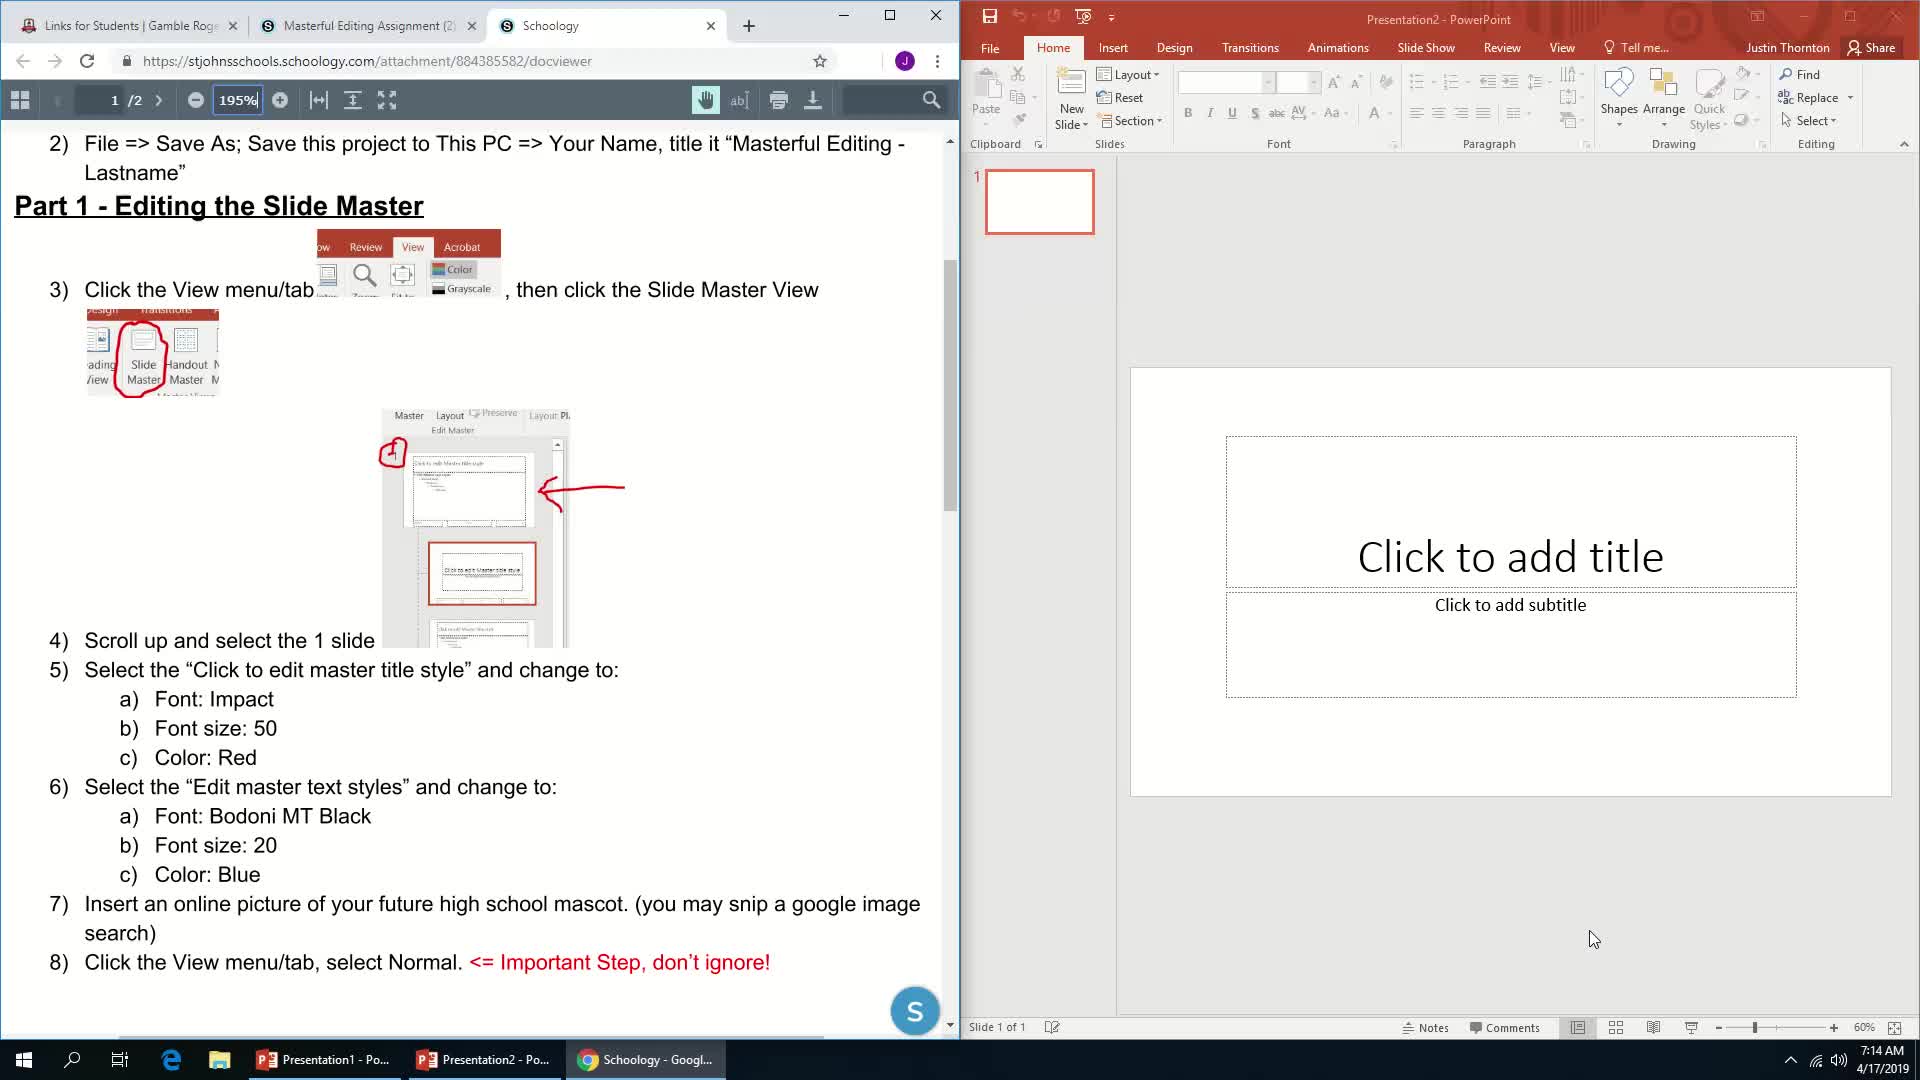
Task: Select the Italic formatting icon
Action: [1209, 113]
